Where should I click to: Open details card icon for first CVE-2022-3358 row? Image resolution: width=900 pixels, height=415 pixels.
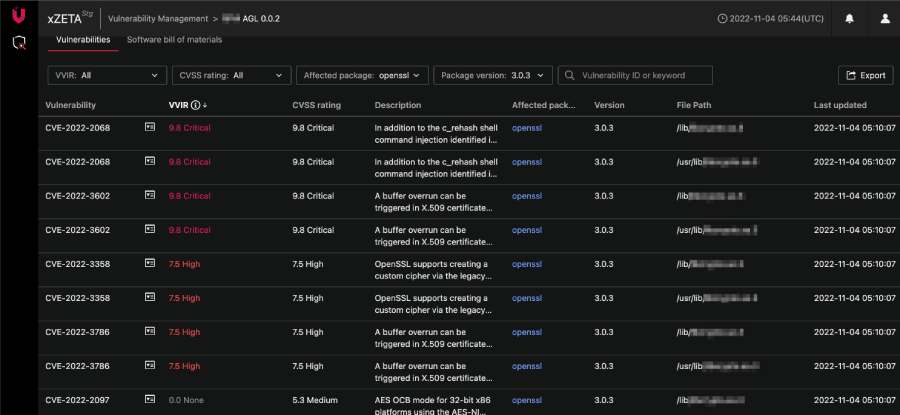[150, 263]
